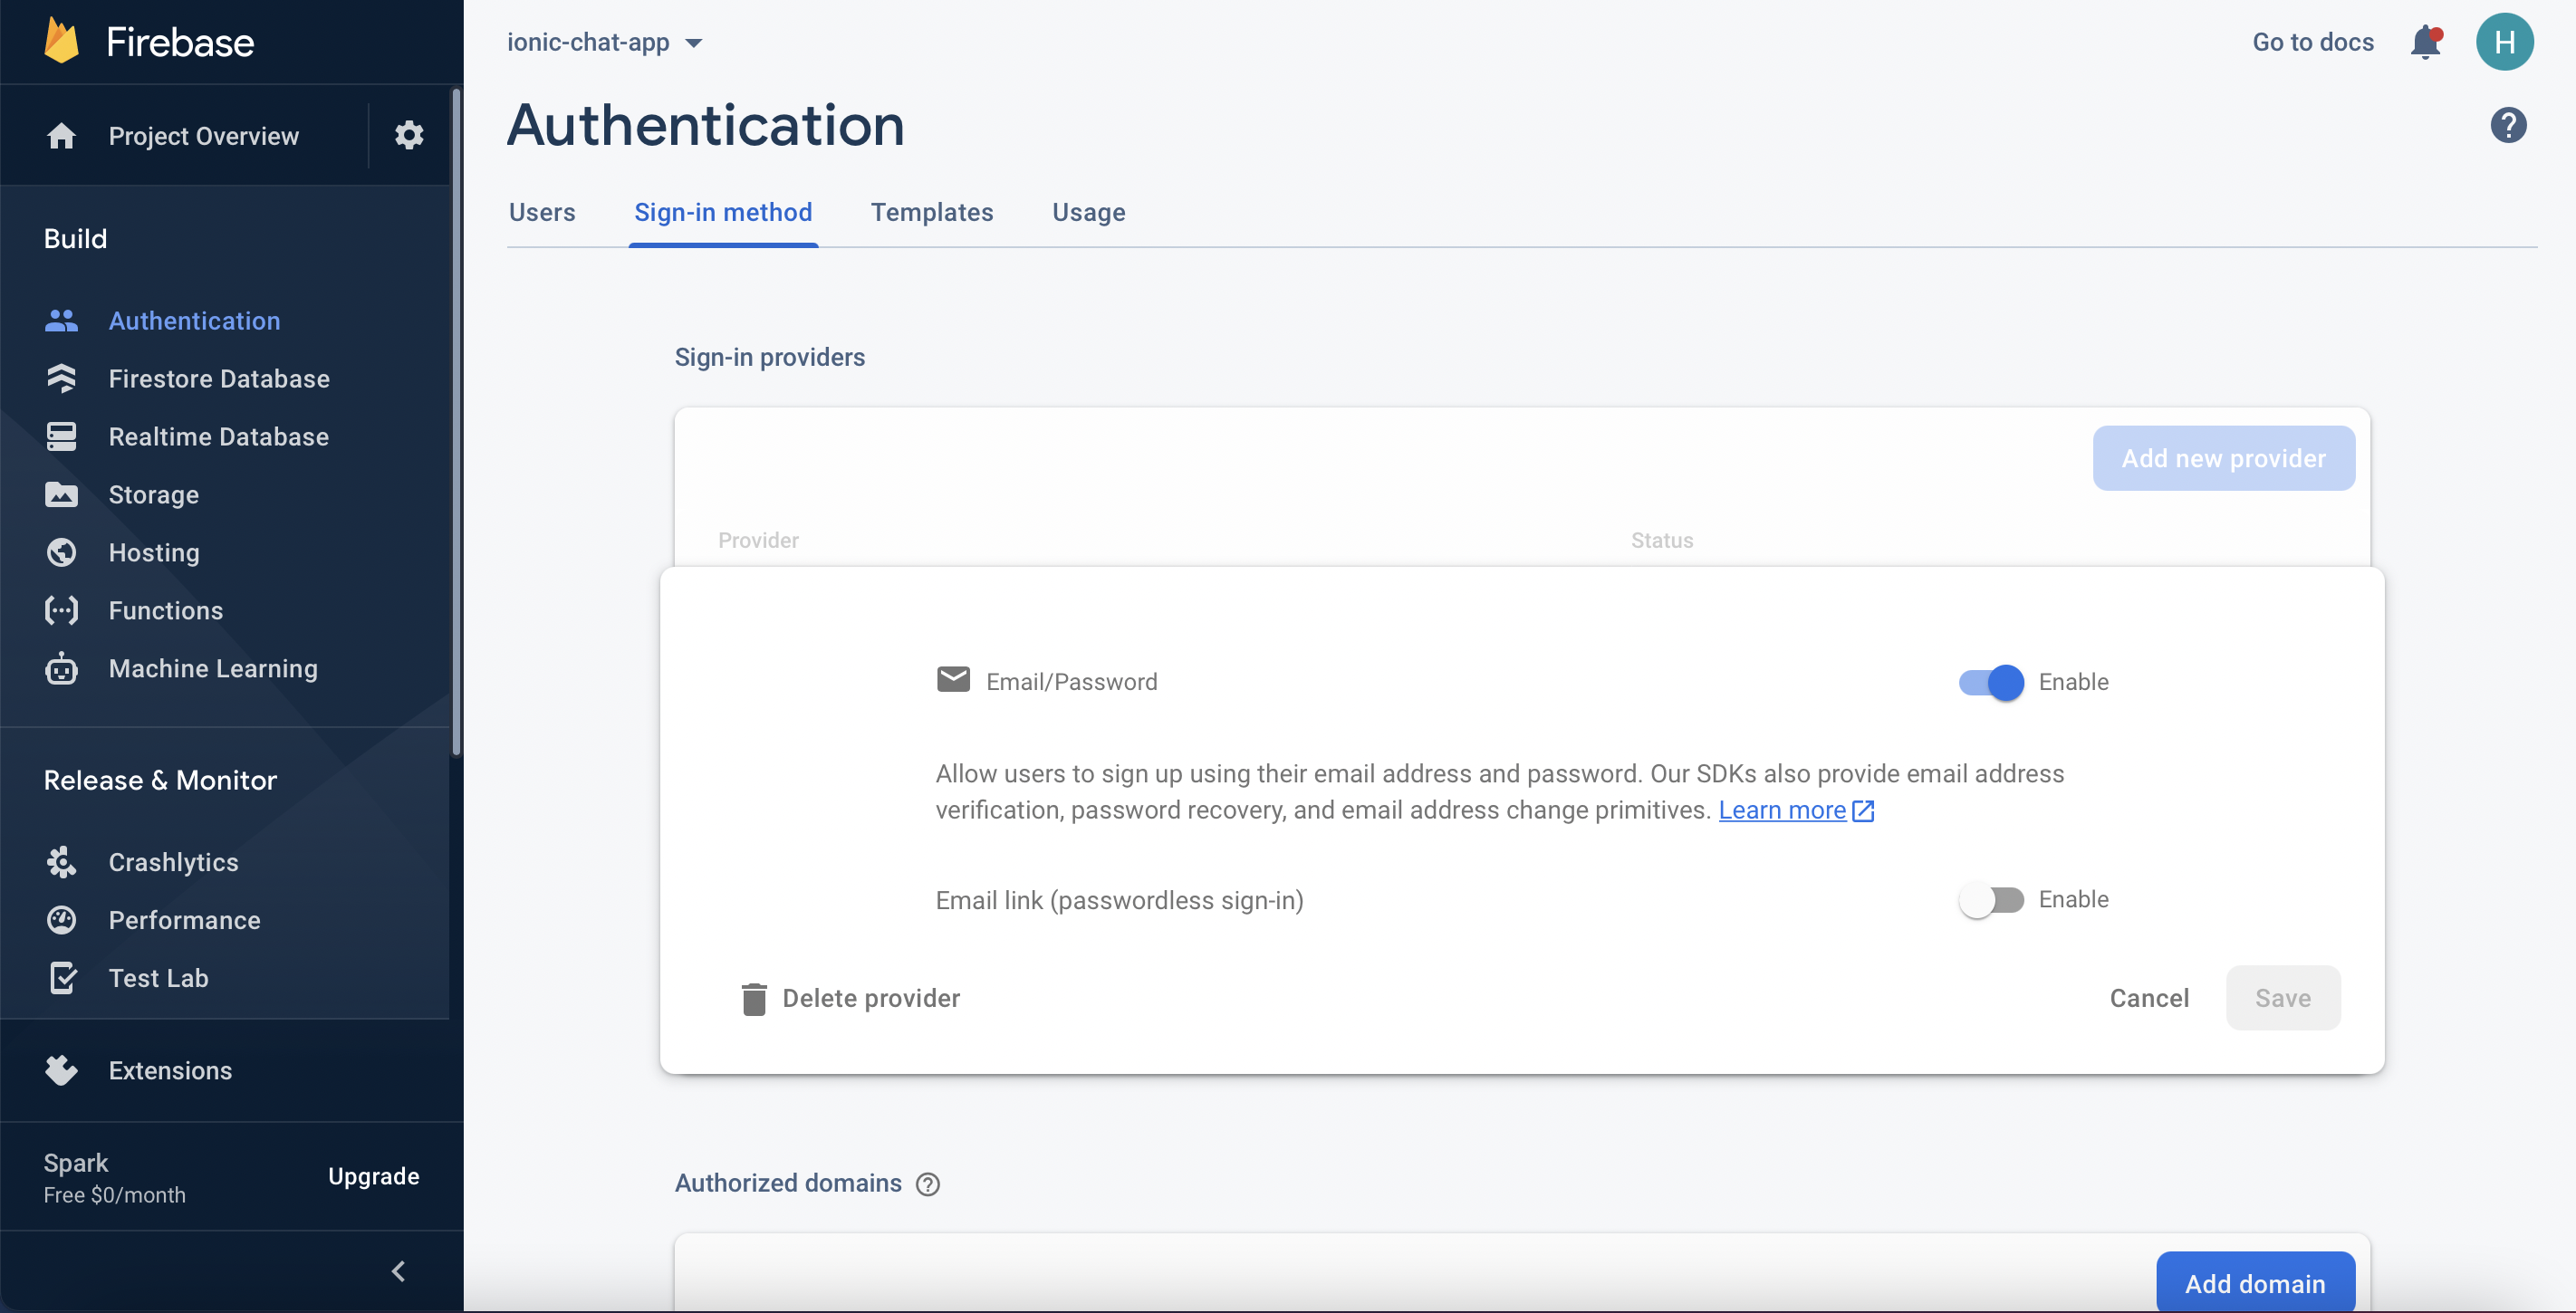Toggle the Email link passwordless switch
2576x1313 pixels.
click(x=1991, y=900)
